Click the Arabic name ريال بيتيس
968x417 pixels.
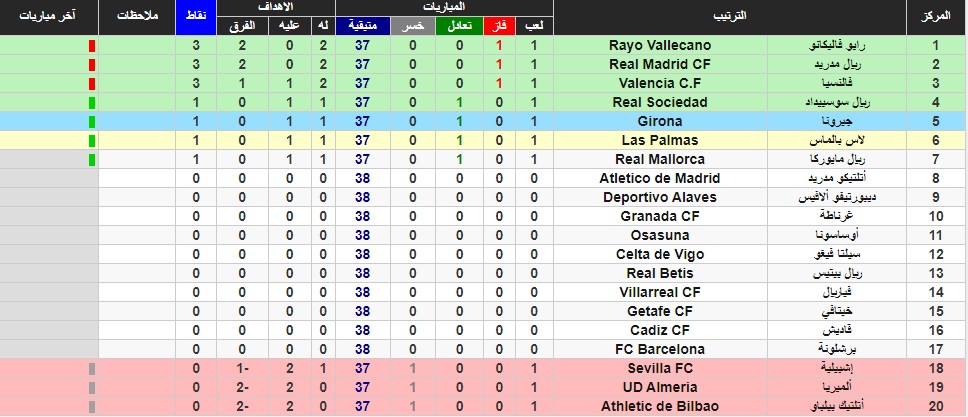click(837, 274)
